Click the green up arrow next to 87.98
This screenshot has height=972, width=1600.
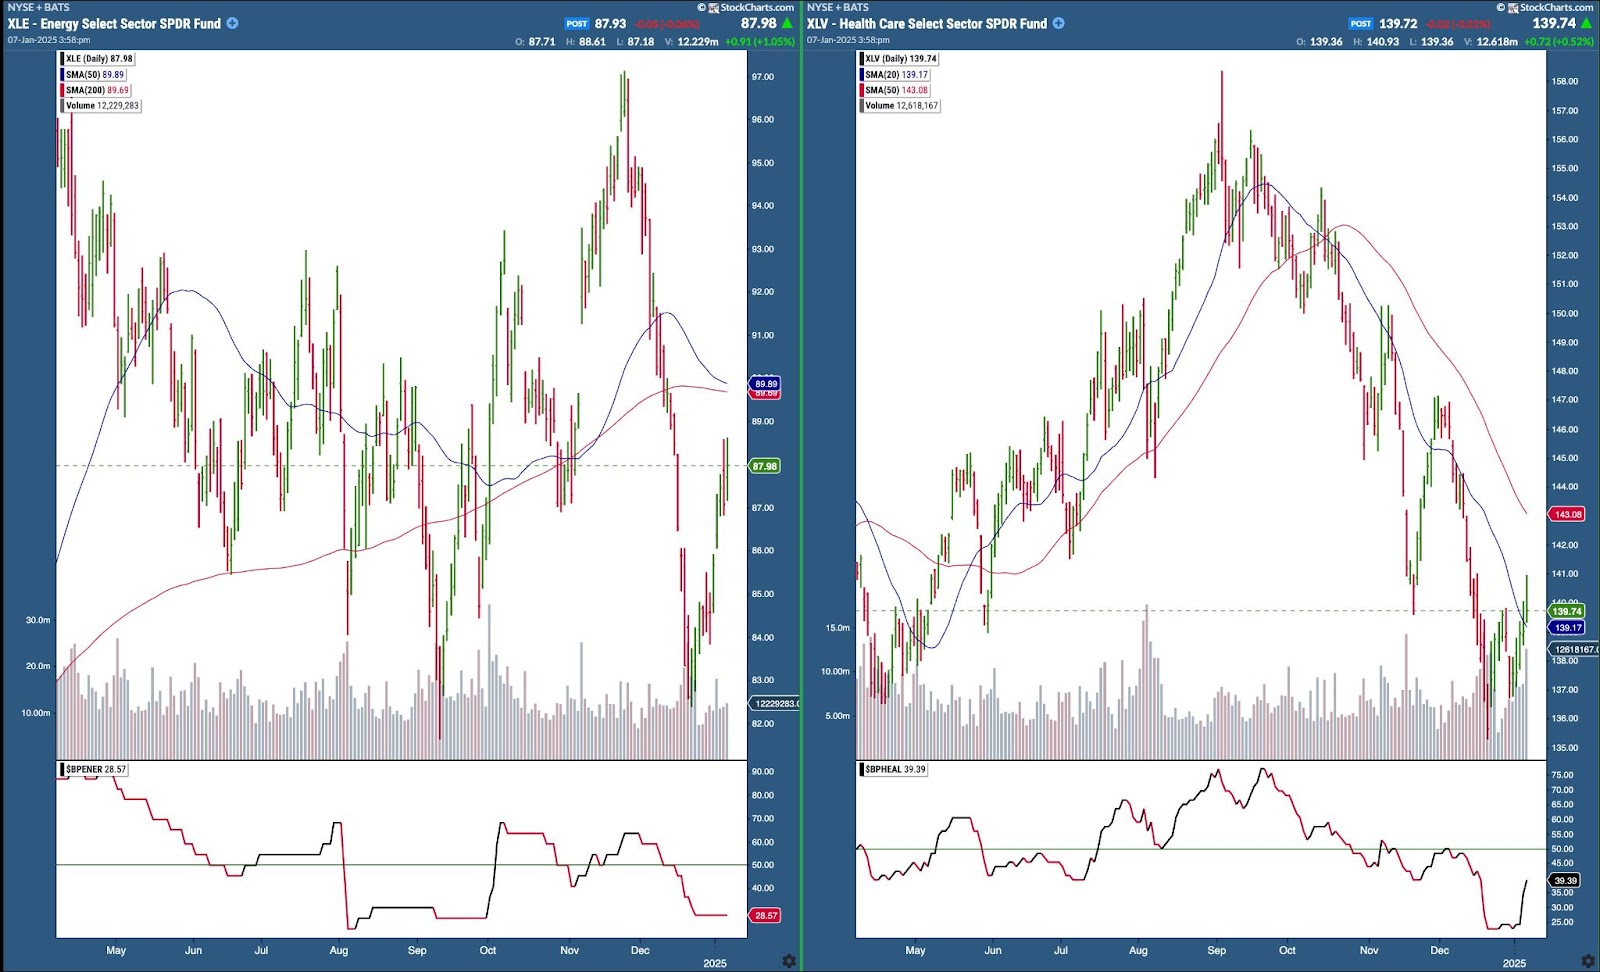coord(788,23)
